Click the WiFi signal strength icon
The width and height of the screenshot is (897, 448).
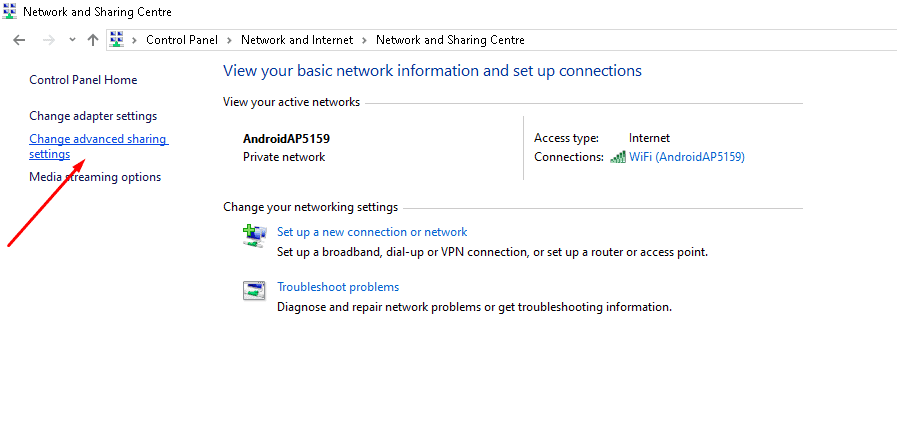pyautogui.click(x=618, y=157)
